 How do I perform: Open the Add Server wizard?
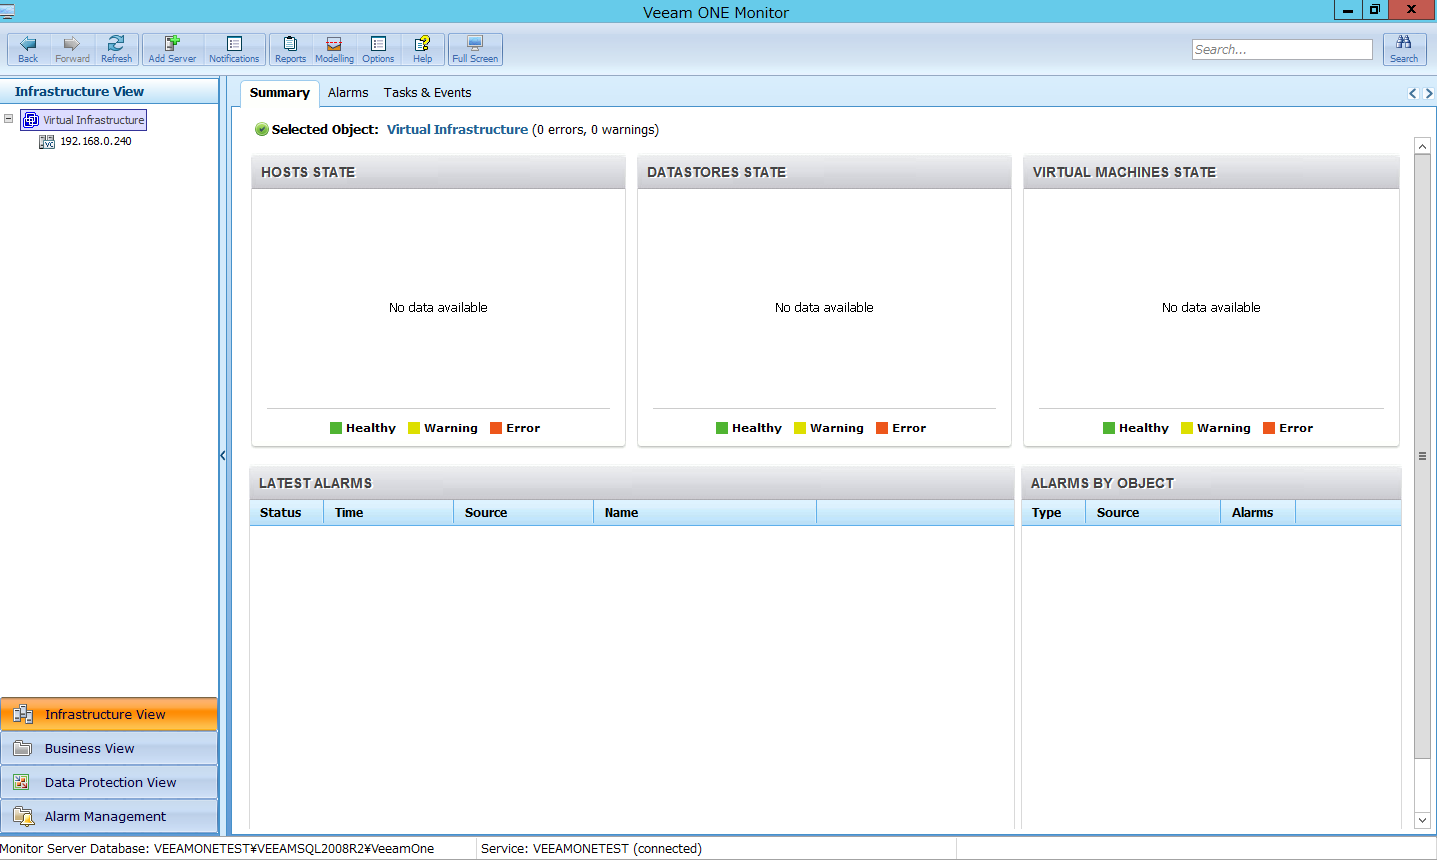(172, 49)
